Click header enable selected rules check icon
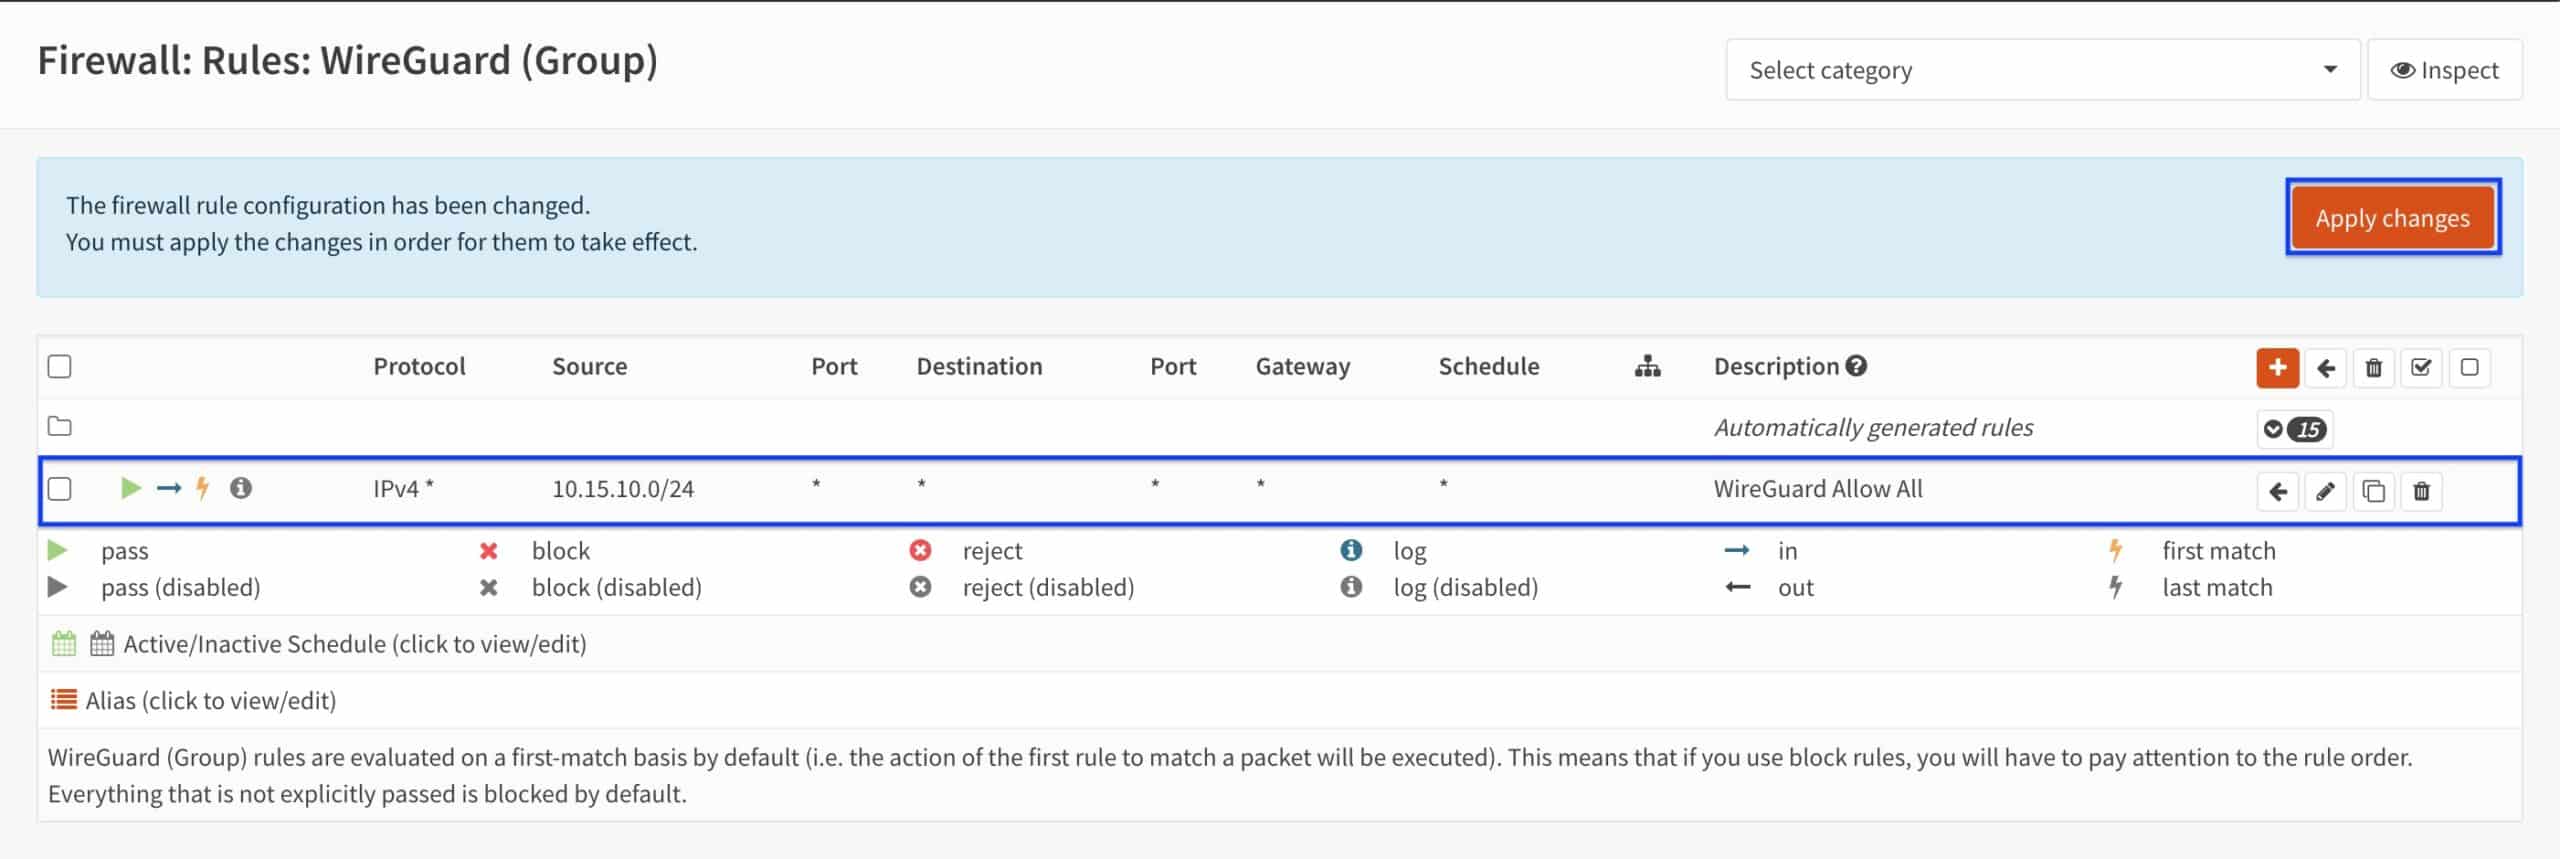 pos(2421,367)
